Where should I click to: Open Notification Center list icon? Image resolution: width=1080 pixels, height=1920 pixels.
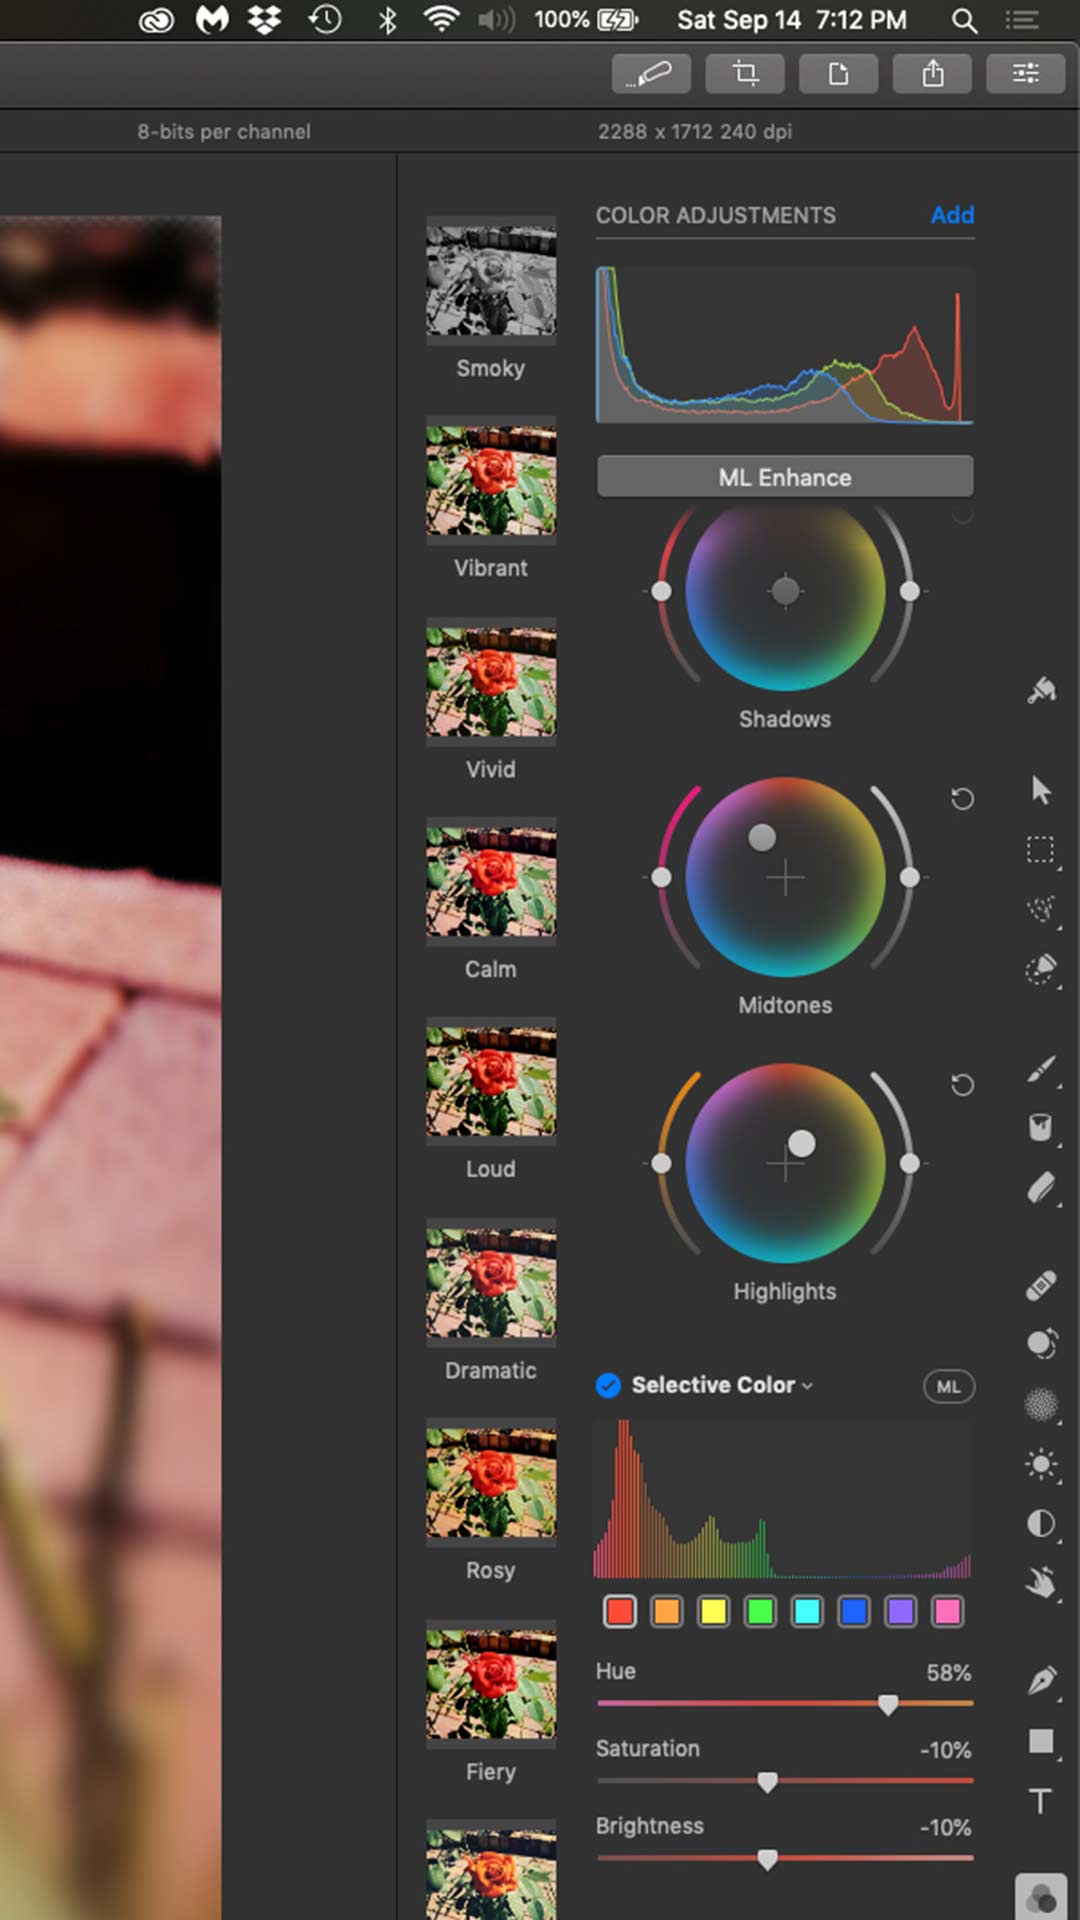tap(1022, 20)
